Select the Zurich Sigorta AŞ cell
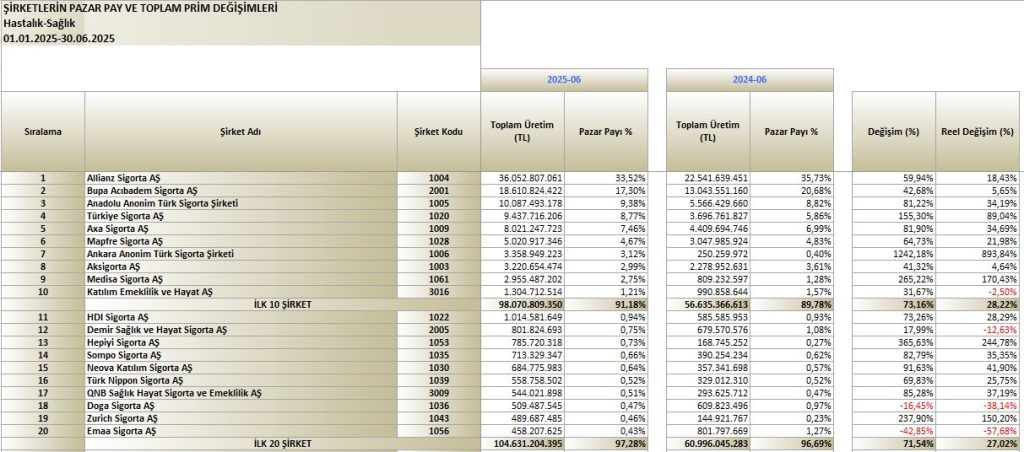 tap(241, 419)
